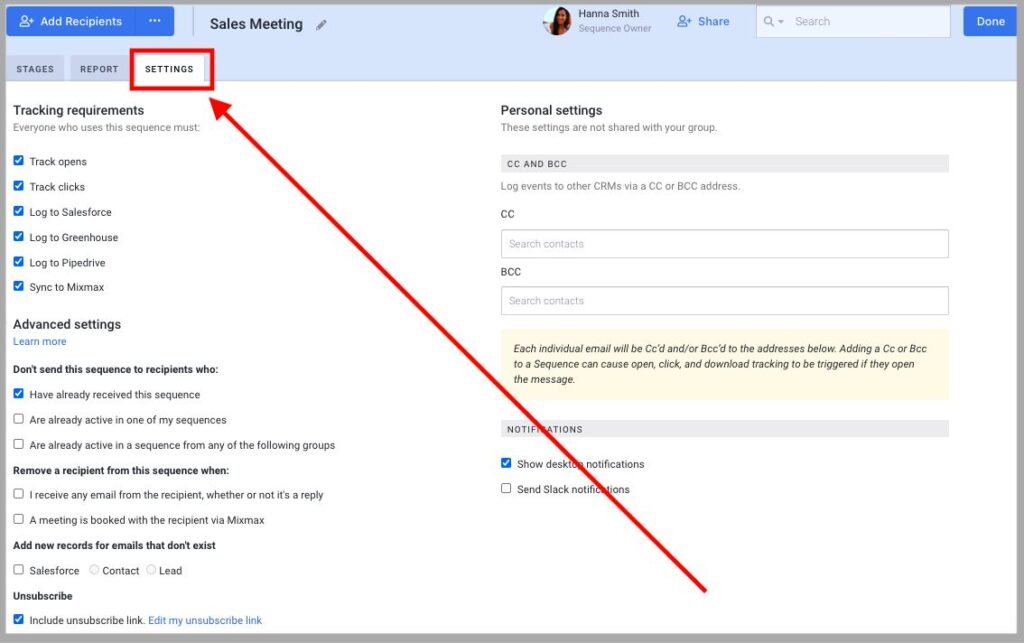Click the Done button
The height and width of the screenshot is (643, 1024).
(x=990, y=22)
